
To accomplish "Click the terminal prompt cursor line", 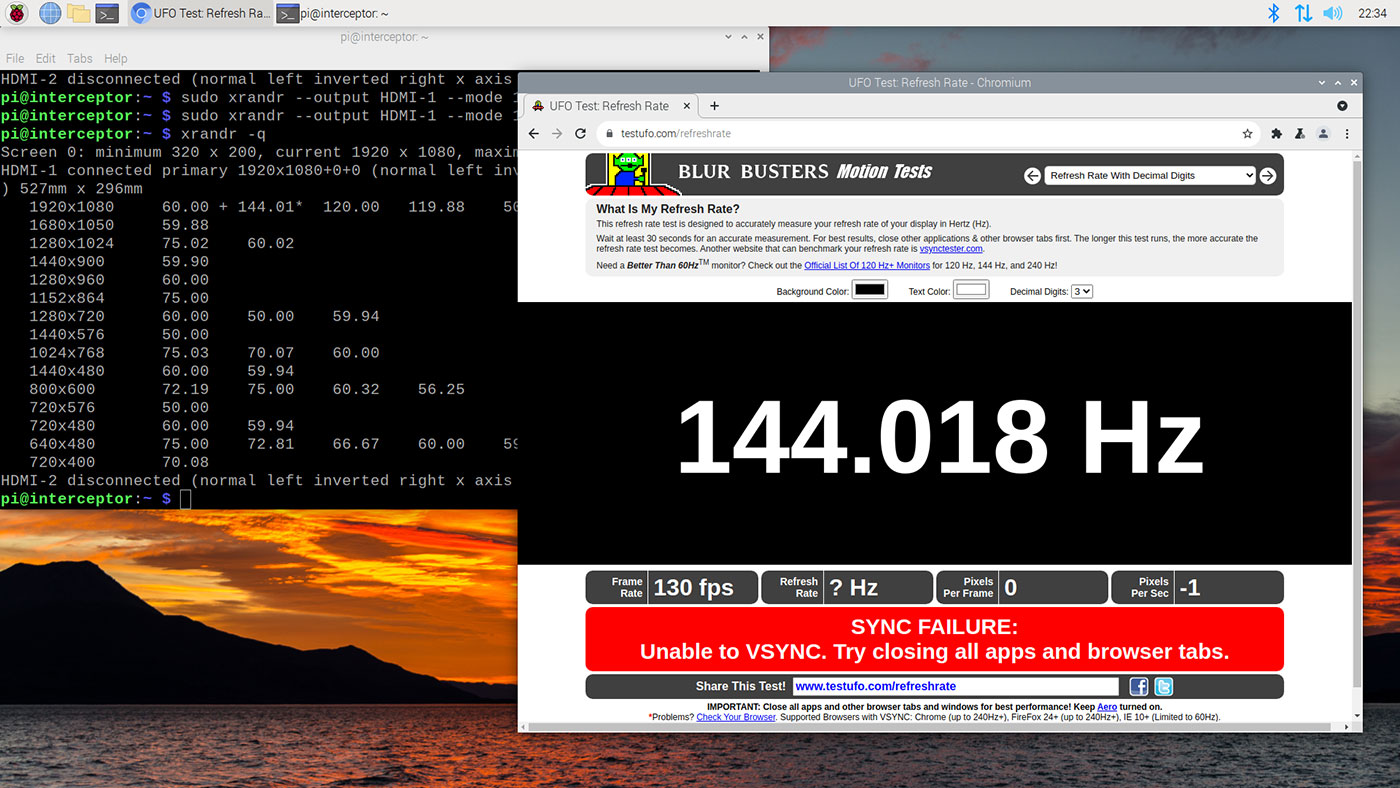I will pos(95,498).
